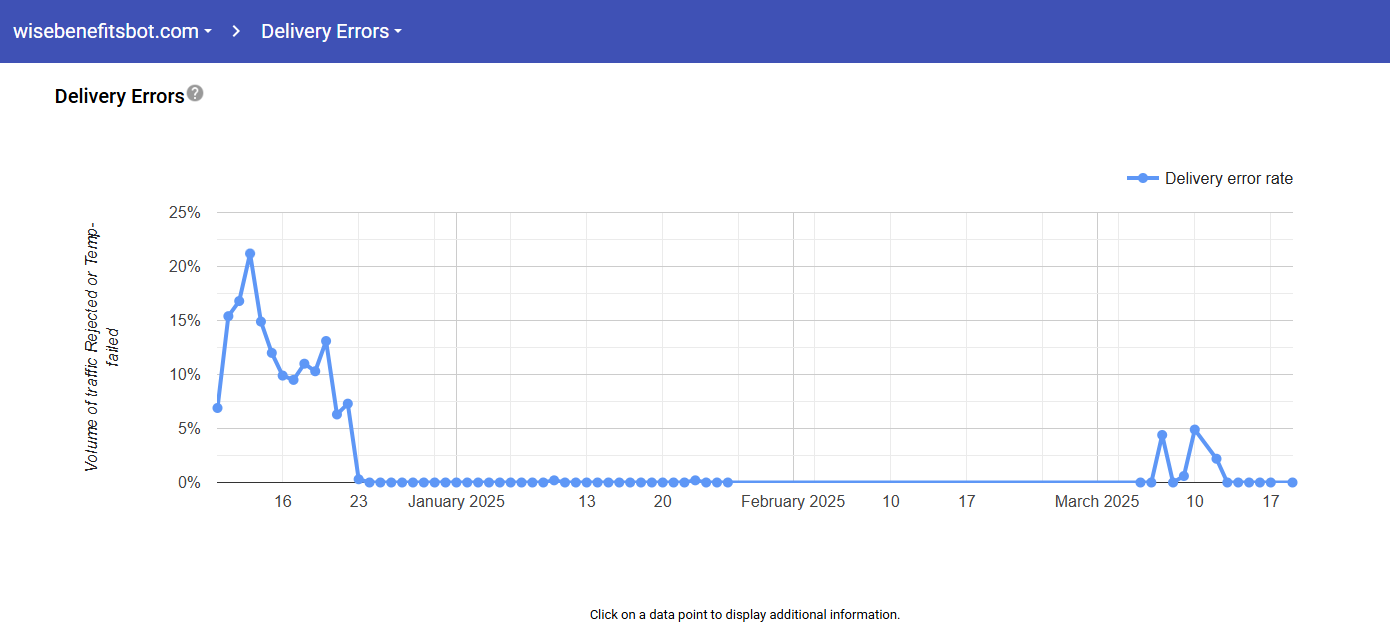Click the data point above the 23 label
The image size is (1390, 637).
[x=358, y=479]
